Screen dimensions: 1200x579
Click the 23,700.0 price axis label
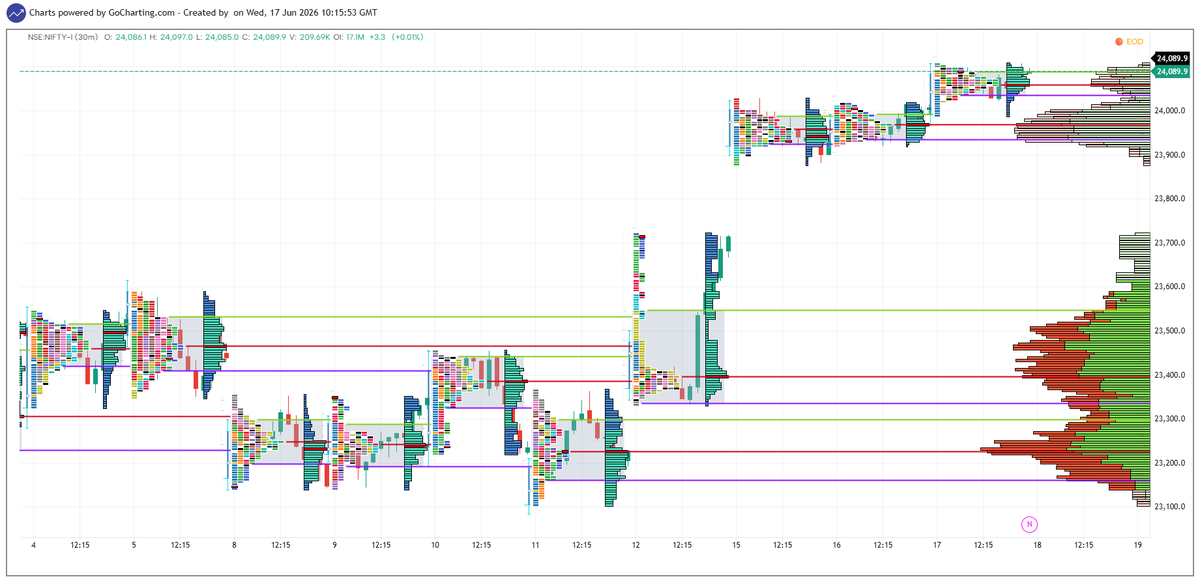[1170, 243]
